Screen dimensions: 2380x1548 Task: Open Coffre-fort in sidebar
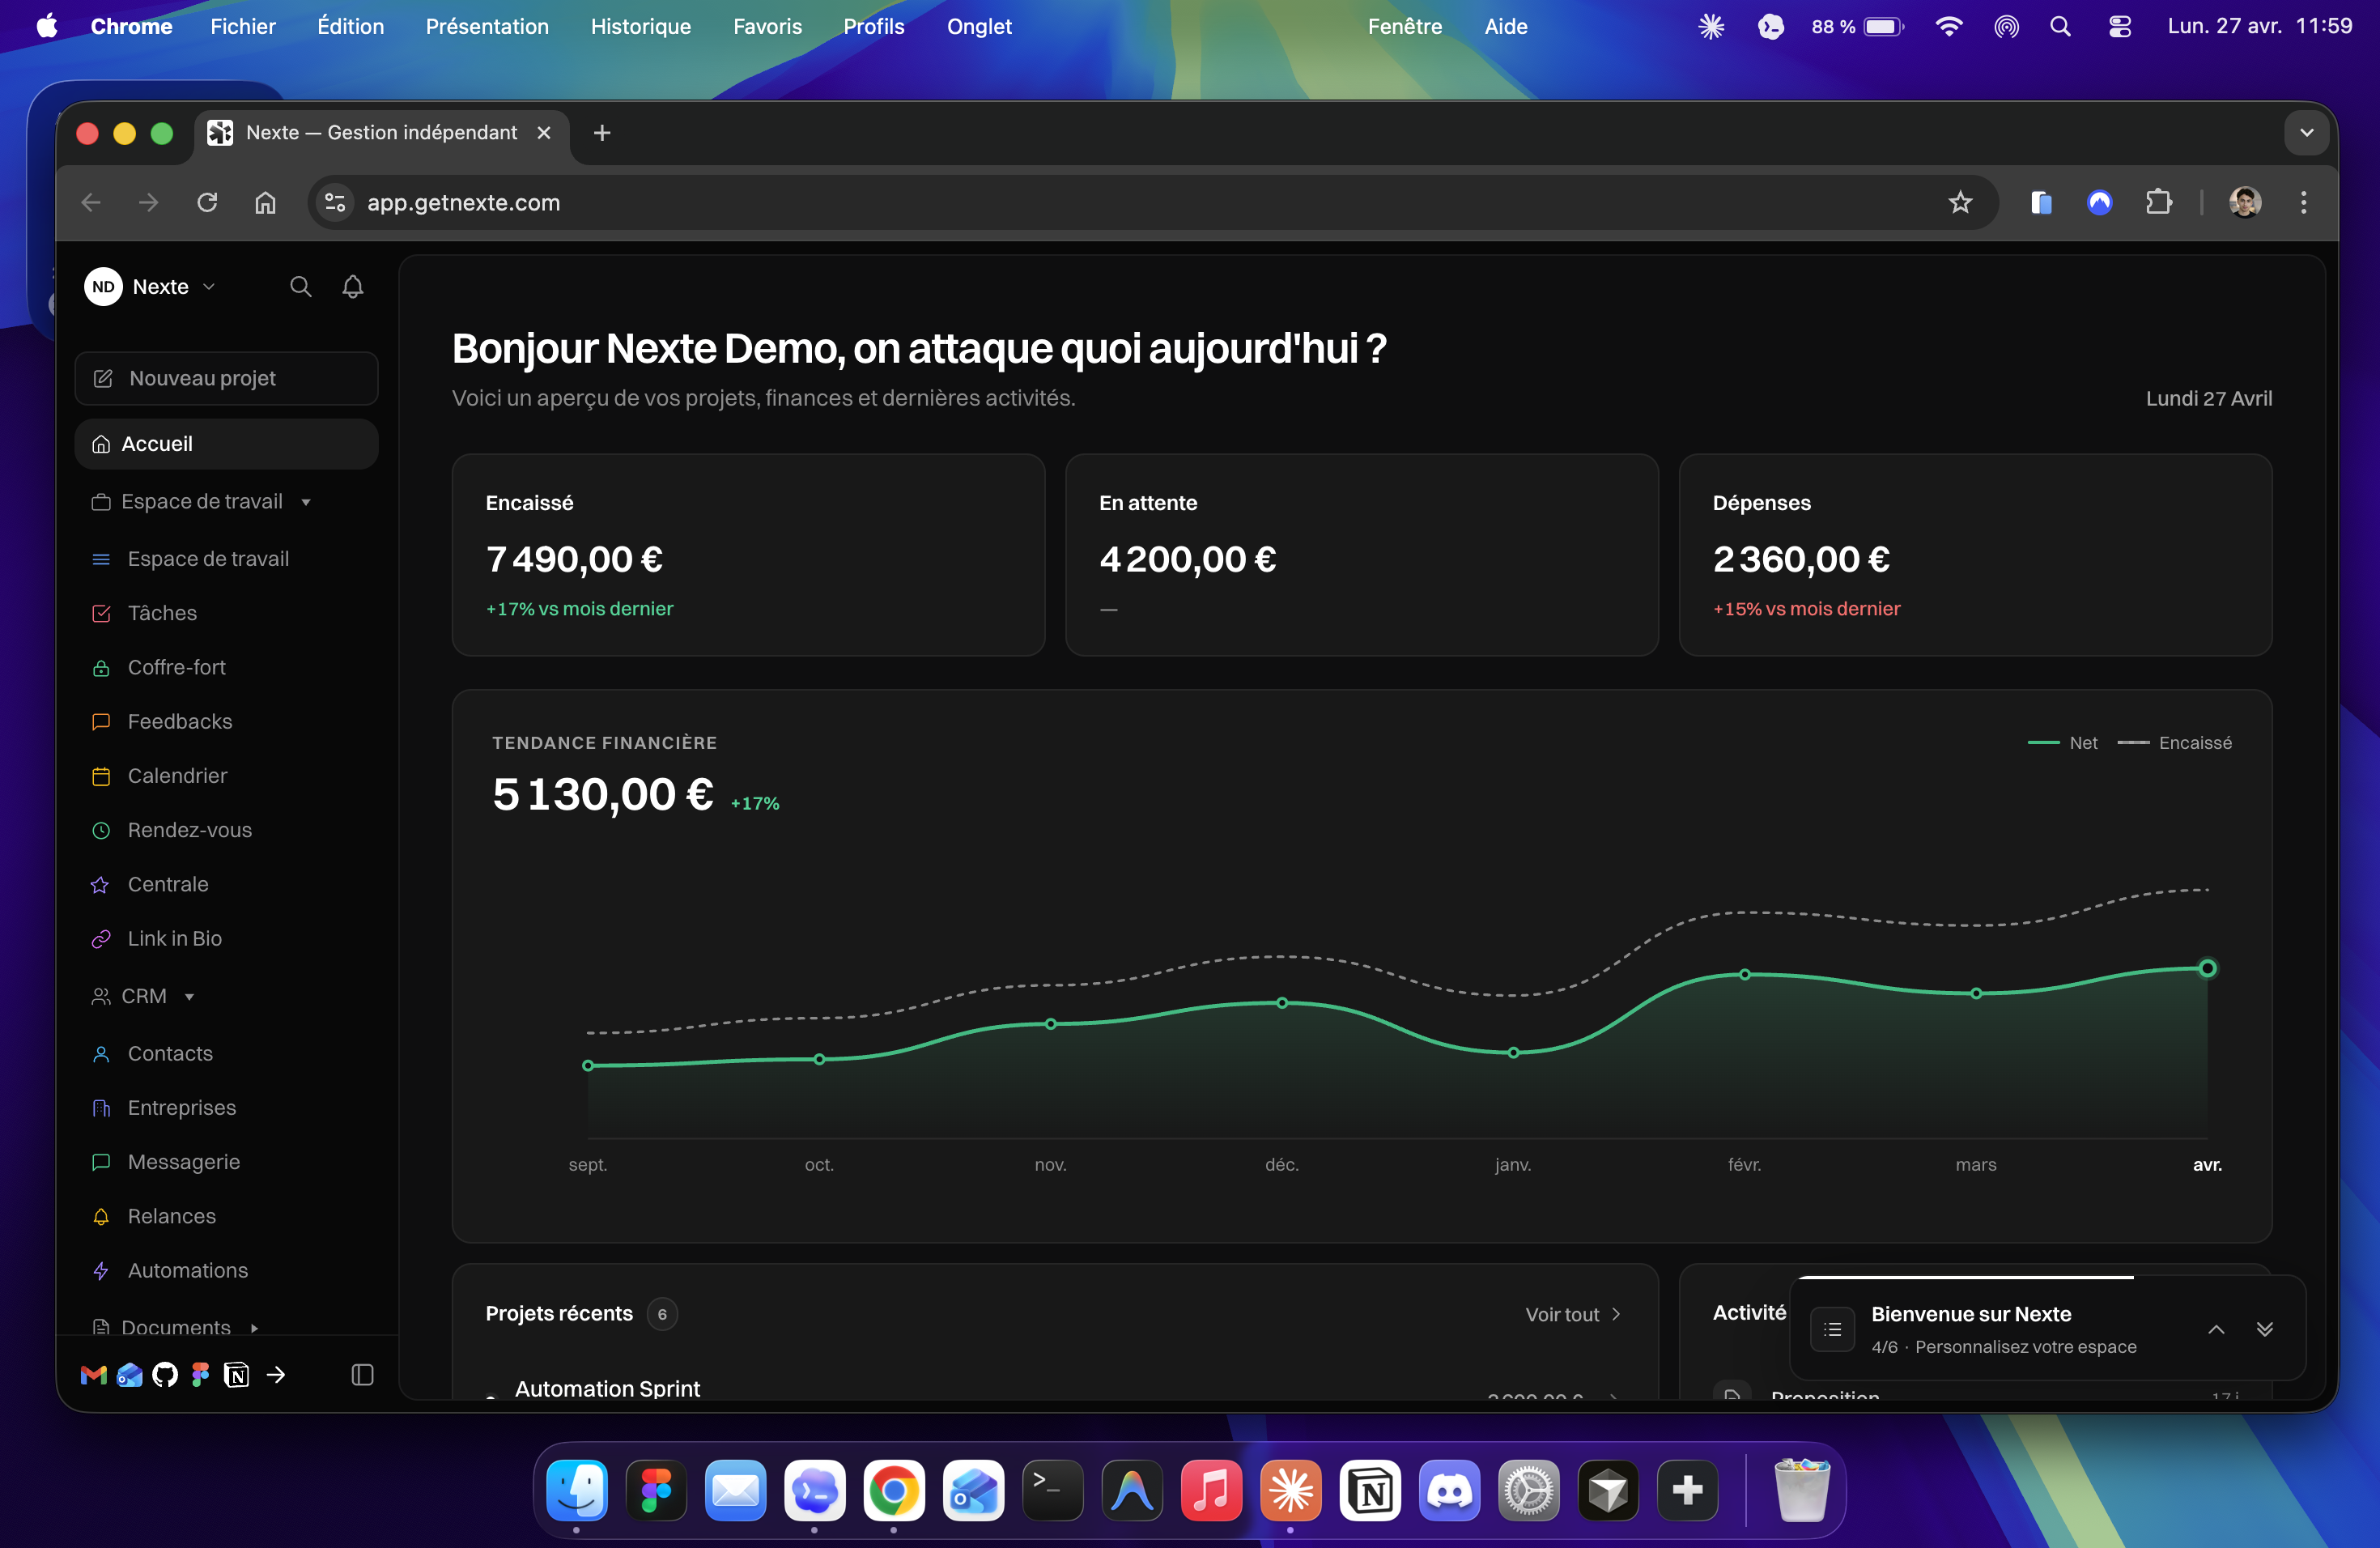226,667
